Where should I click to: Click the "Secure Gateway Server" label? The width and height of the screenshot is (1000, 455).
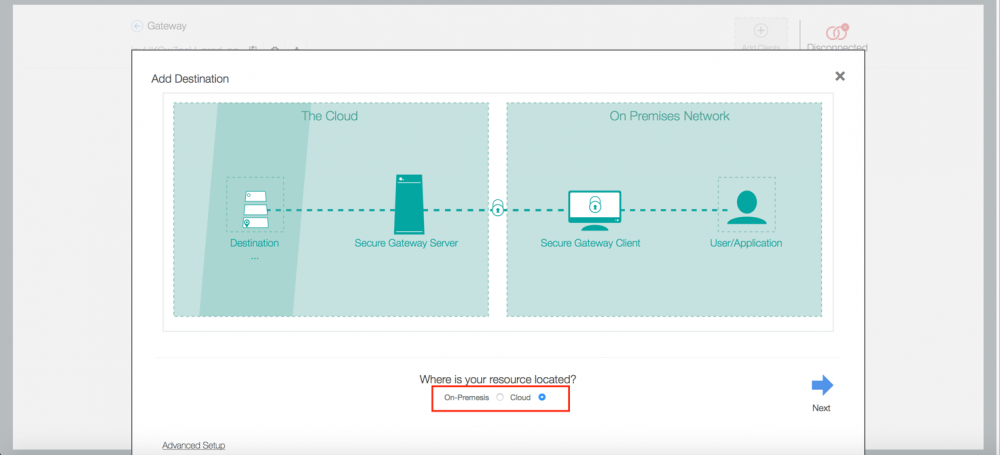406,243
